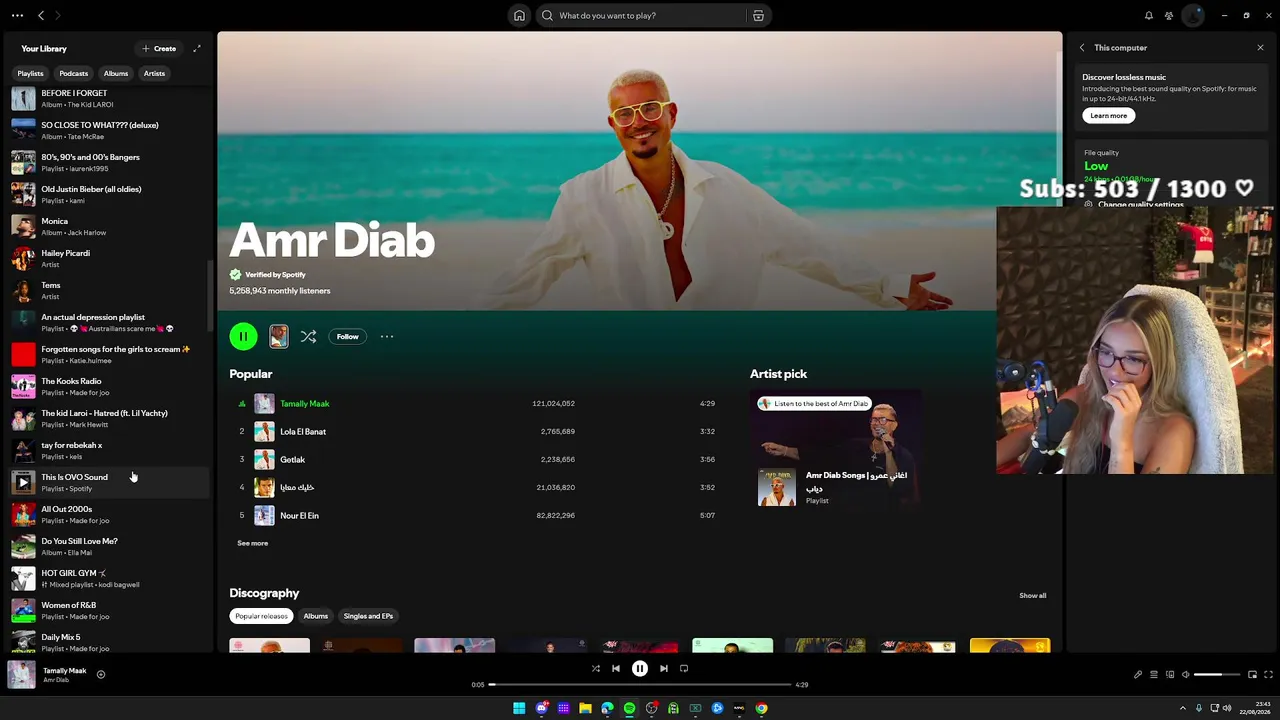Toggle repeat mode
This screenshot has height=720, width=1280.
tap(684, 668)
